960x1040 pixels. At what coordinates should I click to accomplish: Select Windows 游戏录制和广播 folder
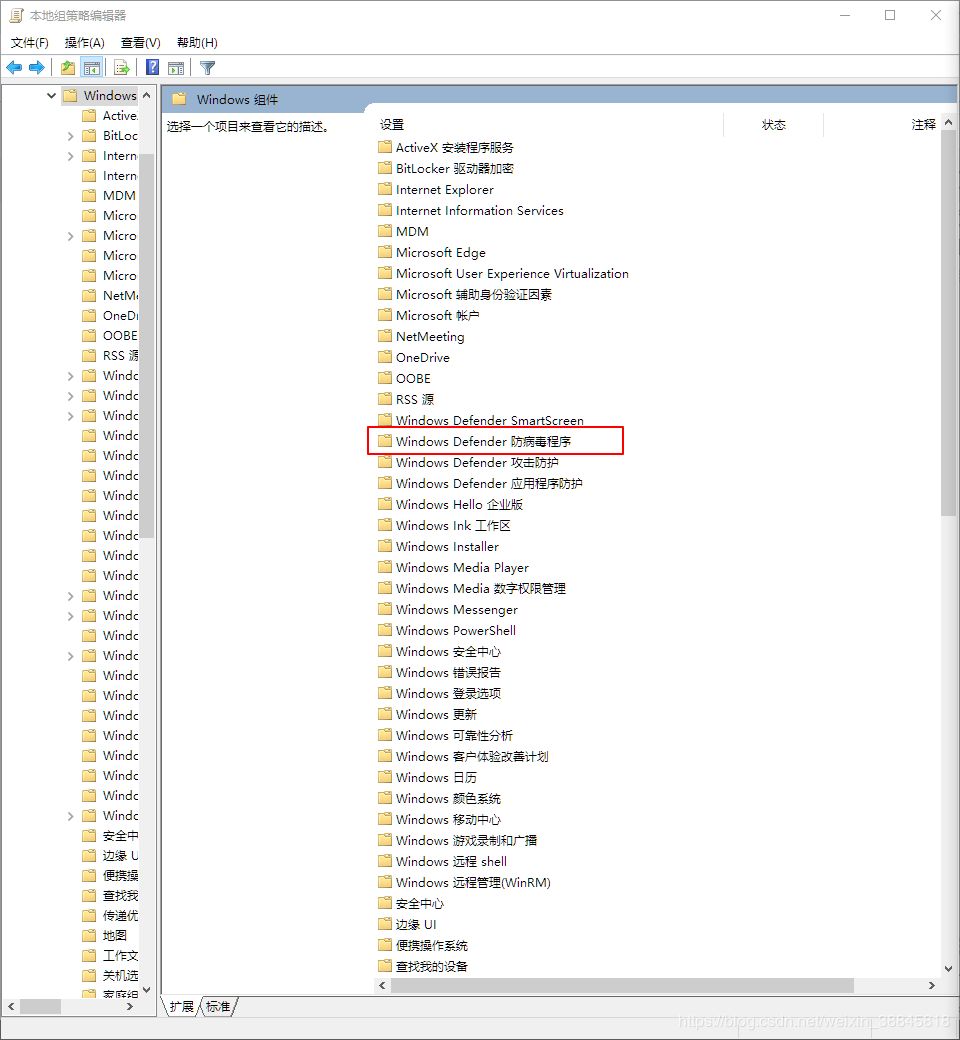click(458, 841)
